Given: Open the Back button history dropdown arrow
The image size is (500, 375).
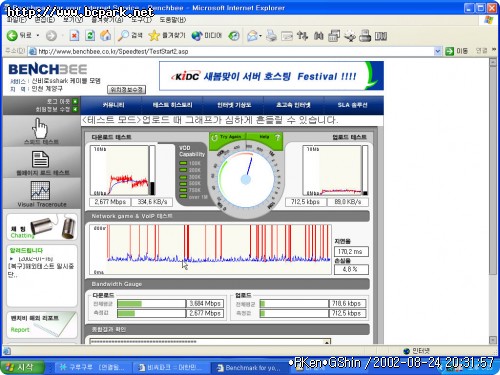Looking at the screenshot, I should (x=38, y=35).
